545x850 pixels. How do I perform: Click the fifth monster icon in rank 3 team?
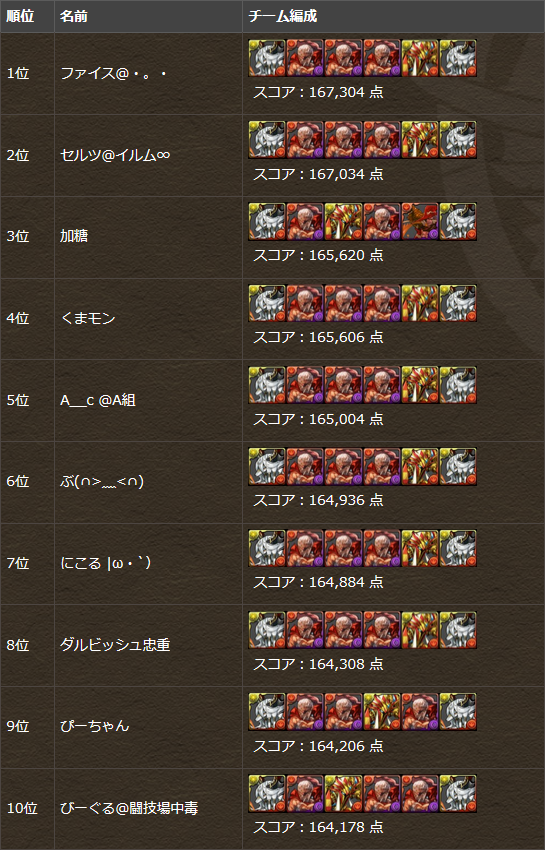click(420, 221)
